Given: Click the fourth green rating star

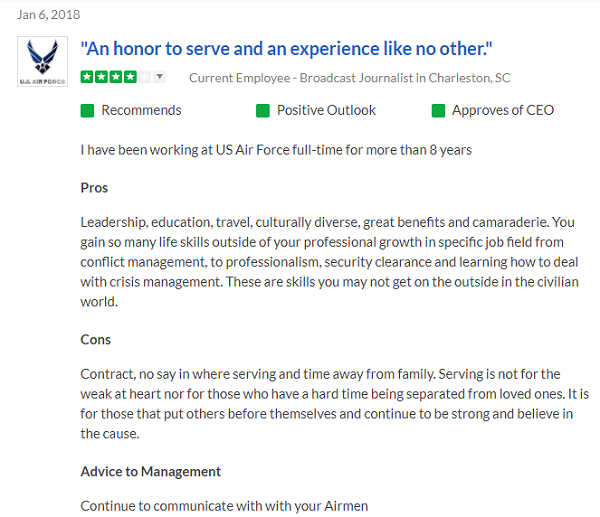Looking at the screenshot, I should 129,77.
